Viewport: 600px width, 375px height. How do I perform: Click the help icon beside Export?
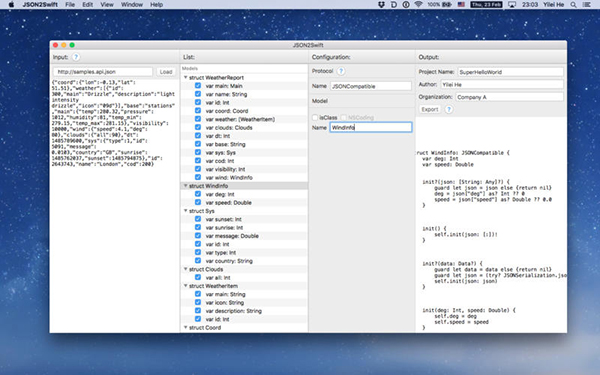click(x=449, y=109)
